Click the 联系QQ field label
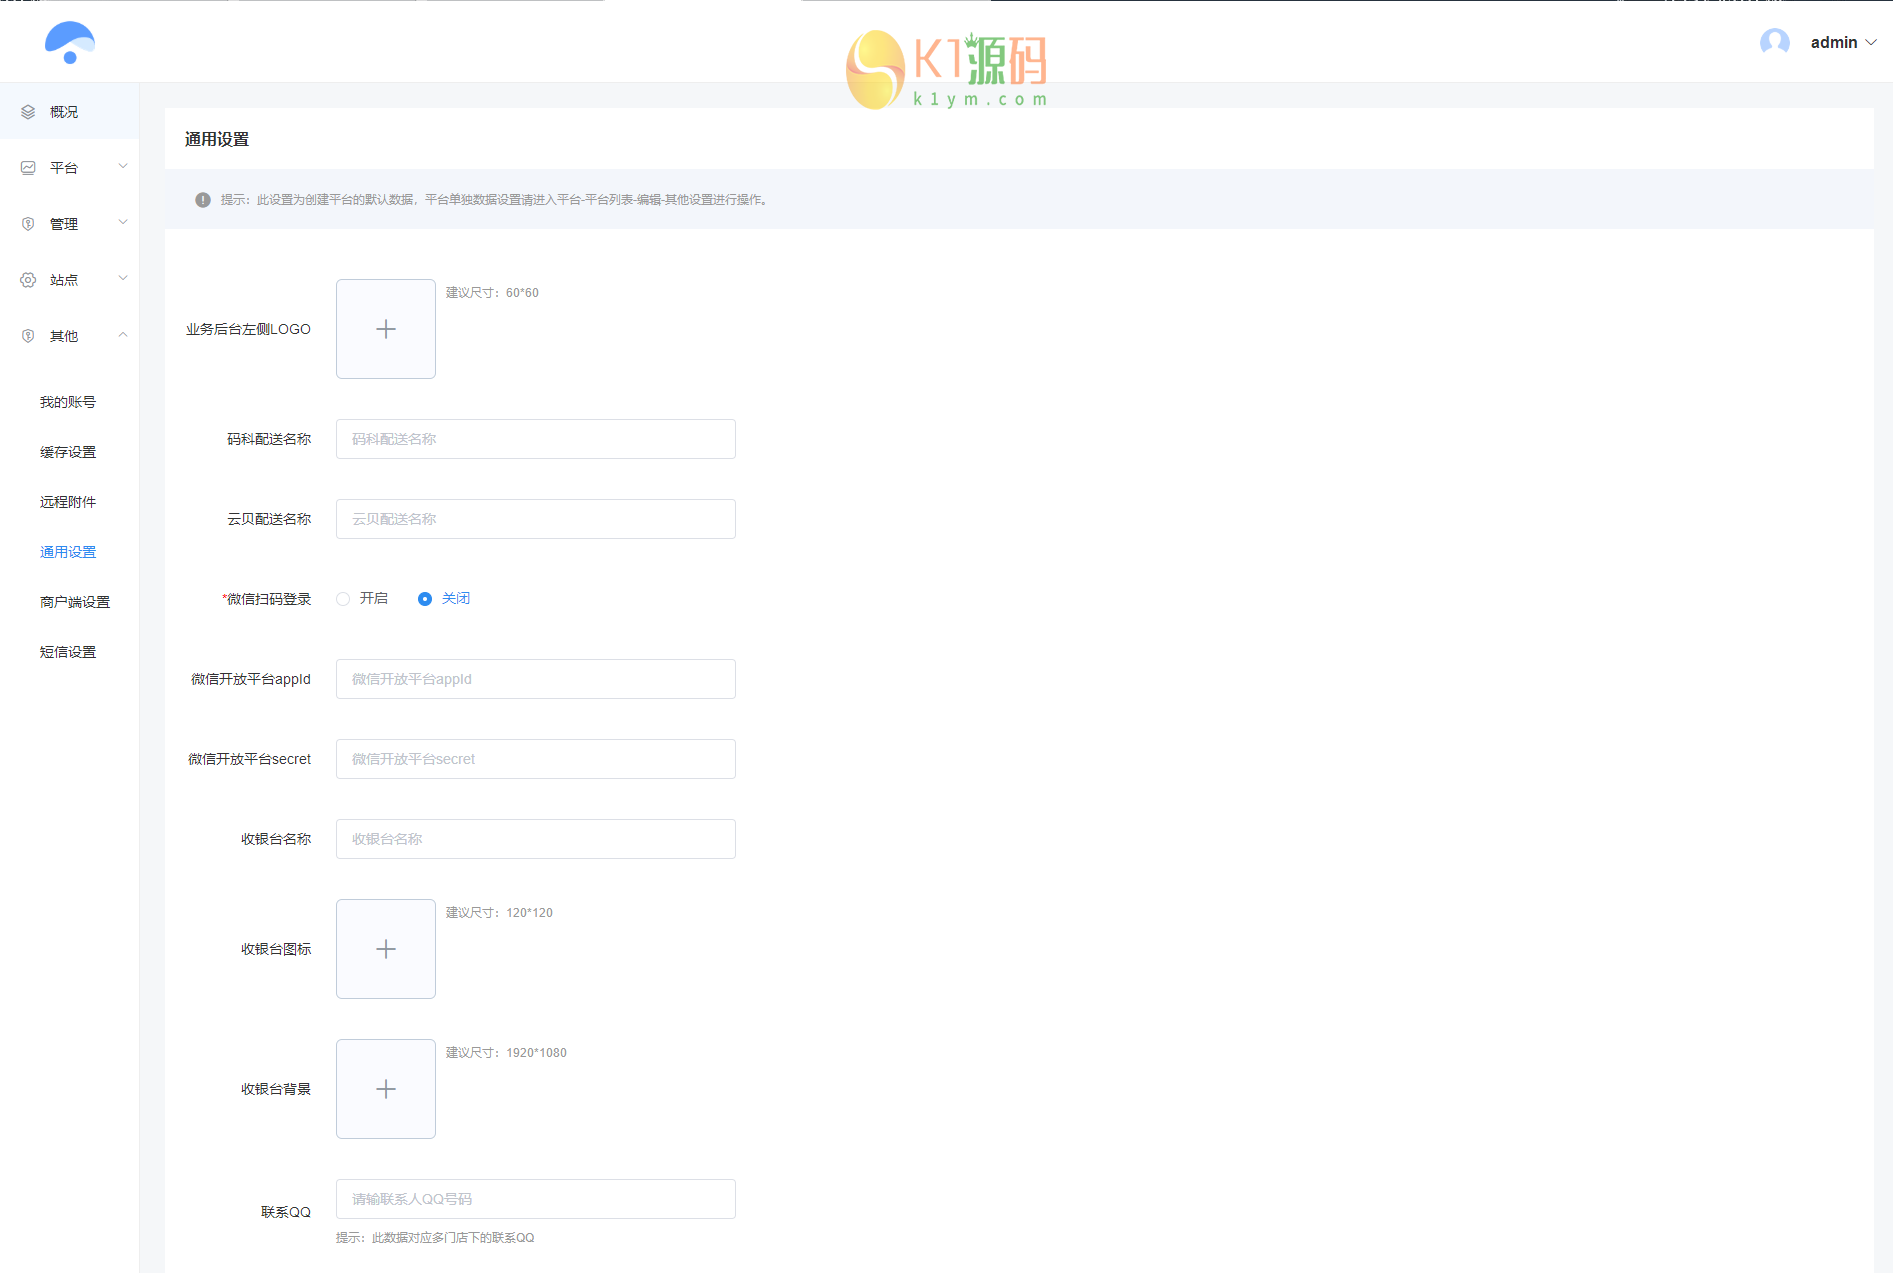The image size is (1893, 1273). click(x=286, y=1212)
